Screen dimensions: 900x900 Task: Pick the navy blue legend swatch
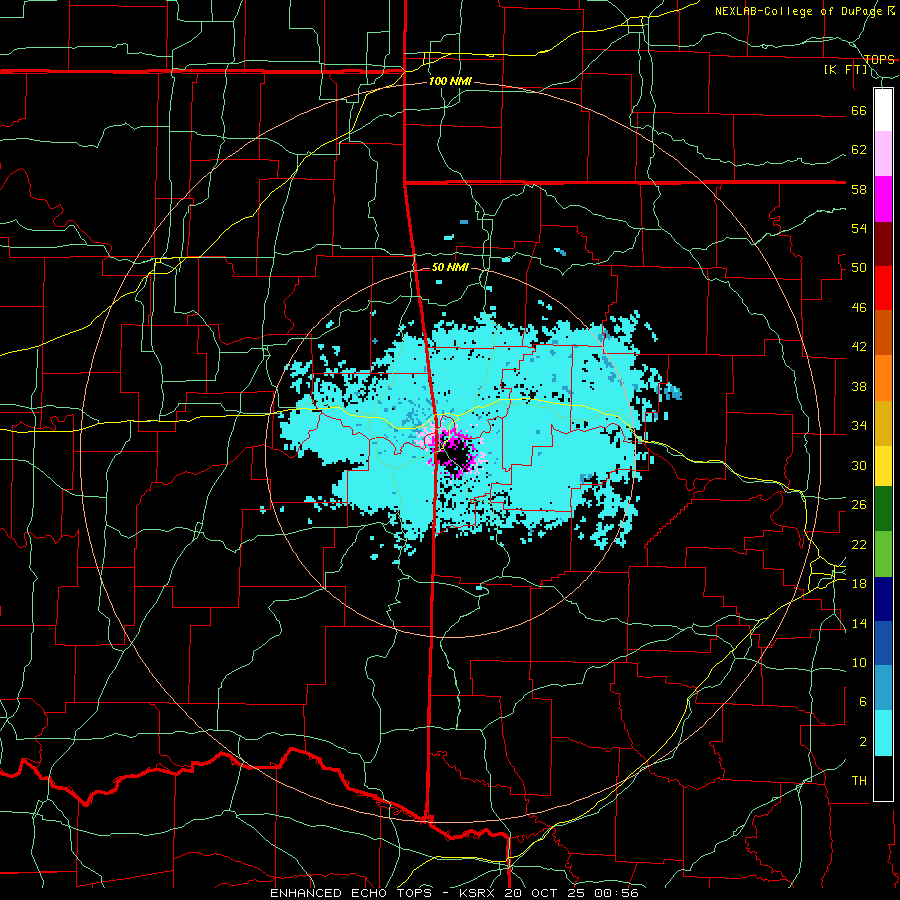[883, 599]
